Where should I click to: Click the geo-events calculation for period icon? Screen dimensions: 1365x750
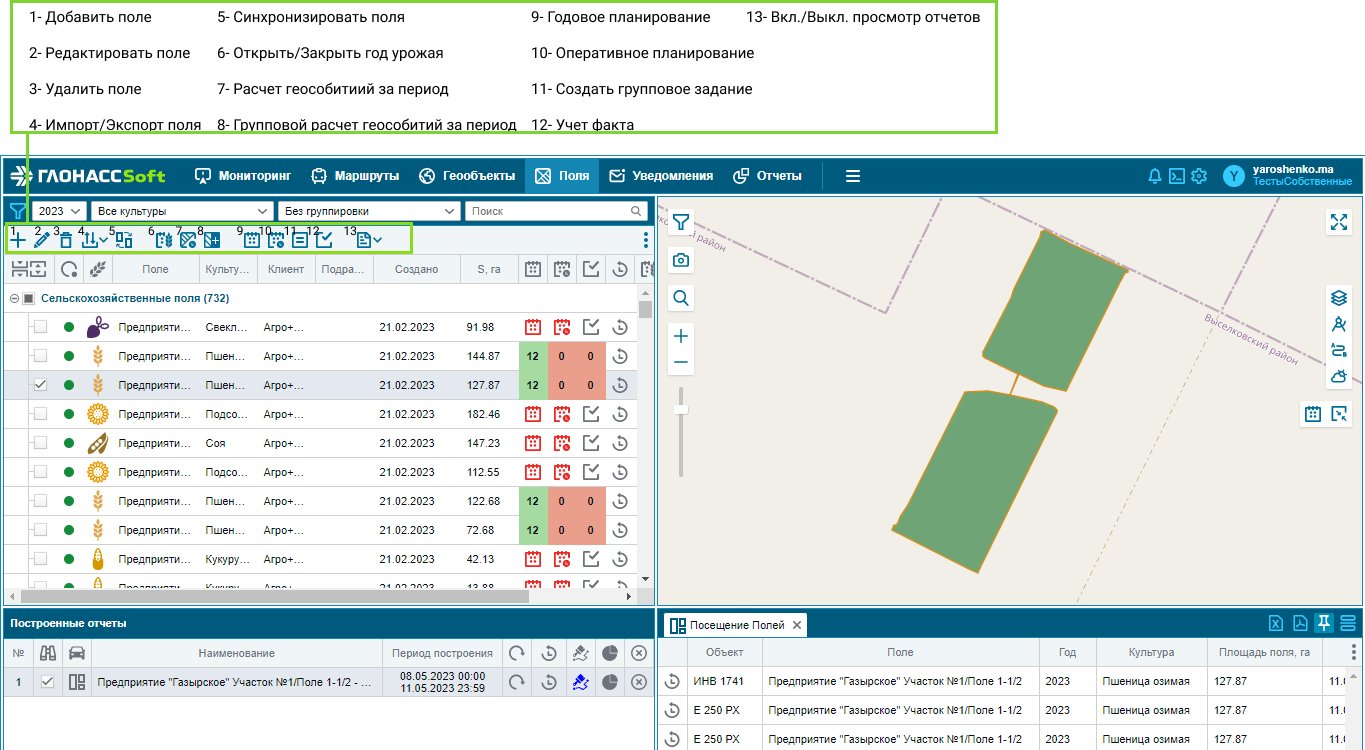click(188, 240)
